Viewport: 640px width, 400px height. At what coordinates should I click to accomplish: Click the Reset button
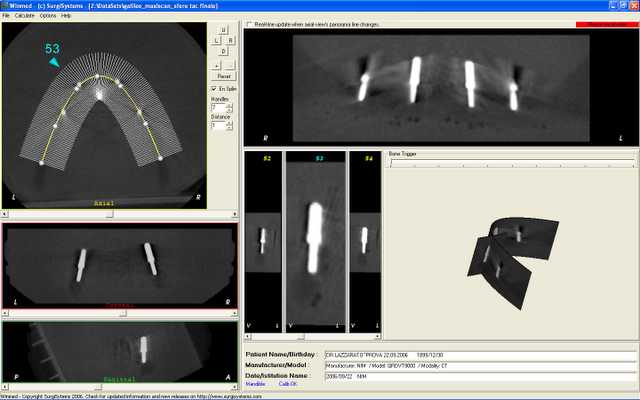pyautogui.click(x=224, y=76)
